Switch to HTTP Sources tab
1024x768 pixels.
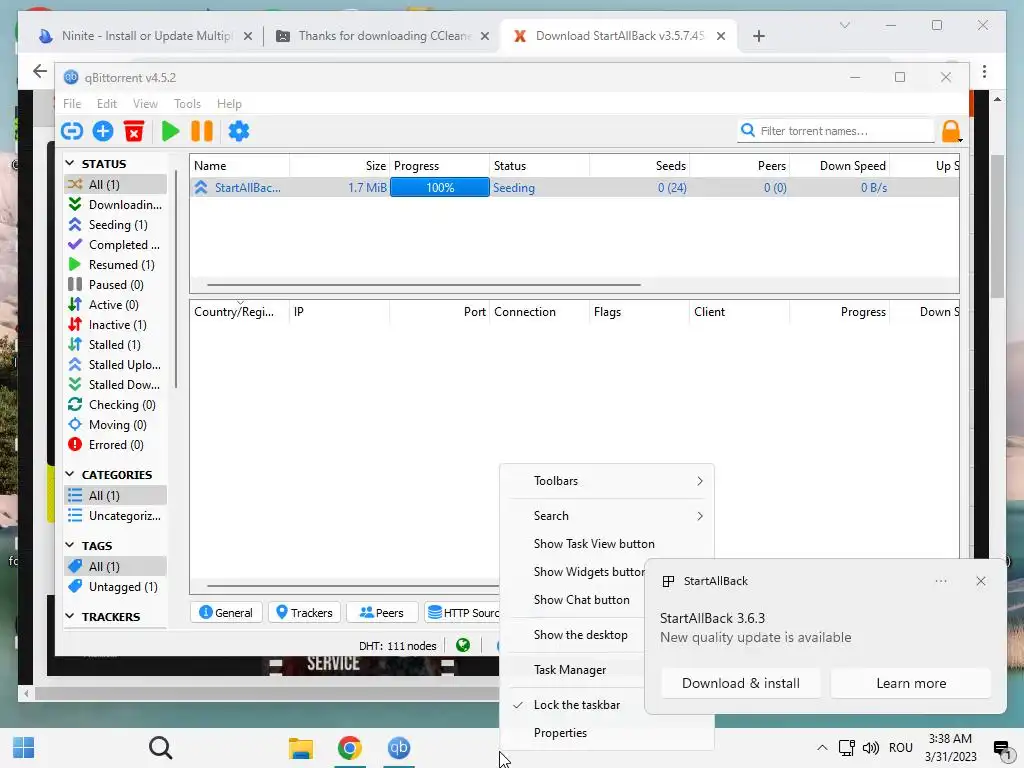pos(462,613)
